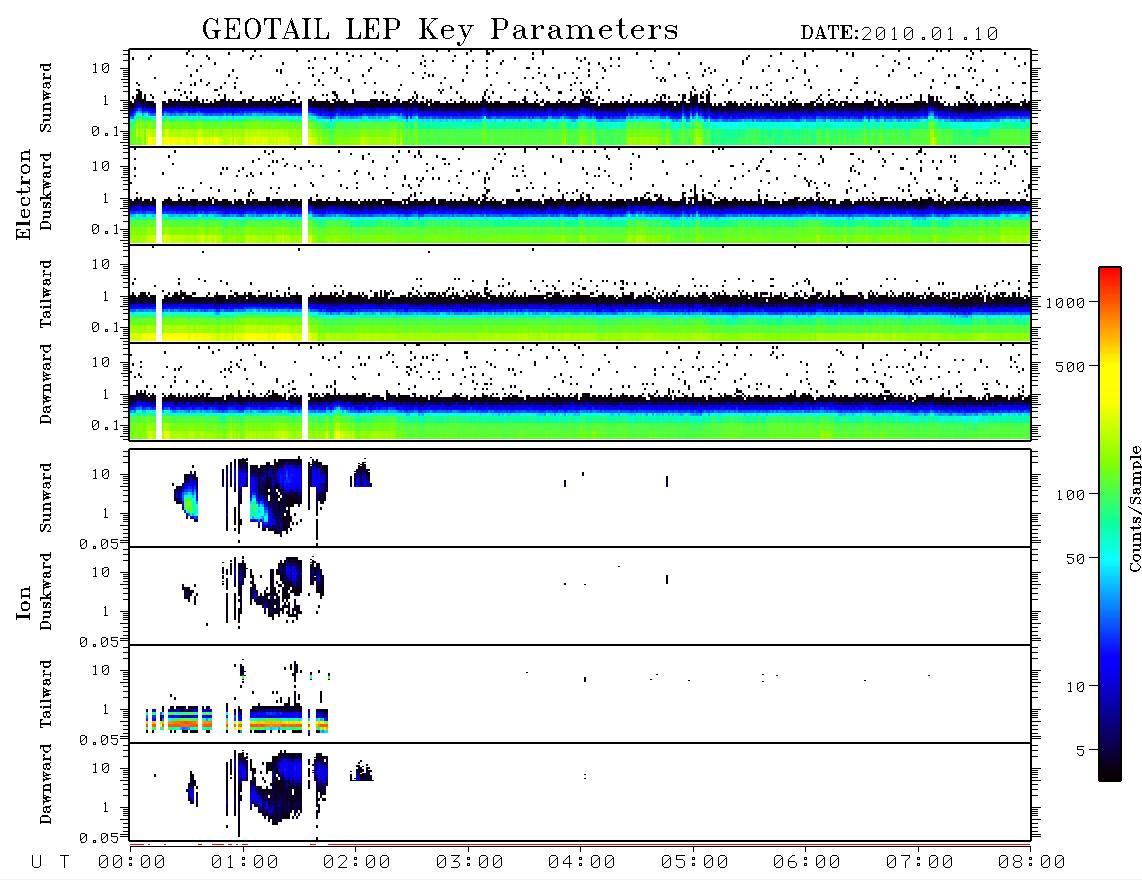Click the vertical Ion group label

coord(23,602)
